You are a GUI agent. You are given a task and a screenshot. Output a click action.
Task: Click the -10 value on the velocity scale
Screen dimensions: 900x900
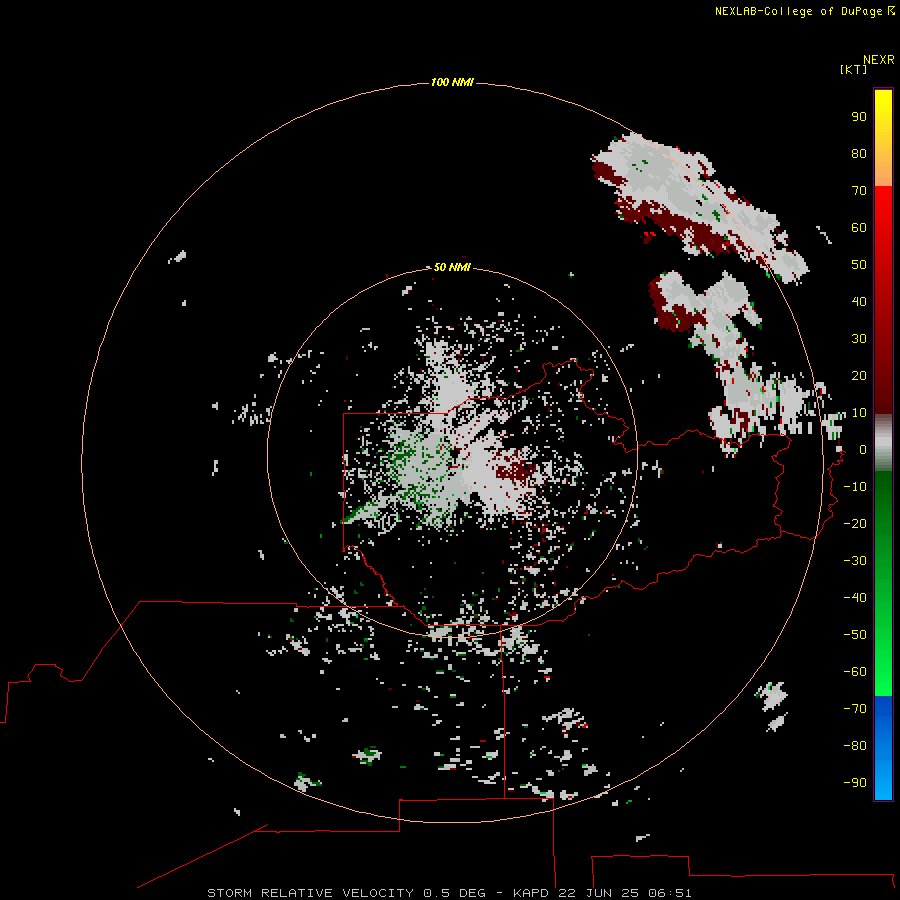click(855, 487)
